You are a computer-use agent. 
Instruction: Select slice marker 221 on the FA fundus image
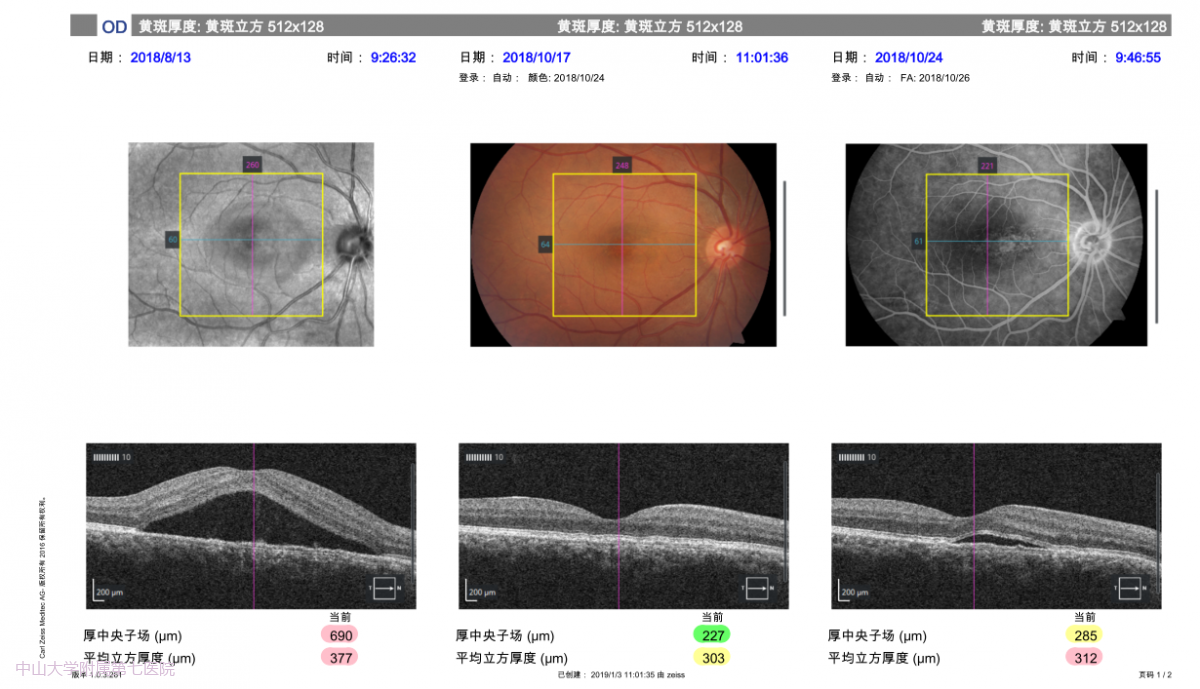coord(988,165)
